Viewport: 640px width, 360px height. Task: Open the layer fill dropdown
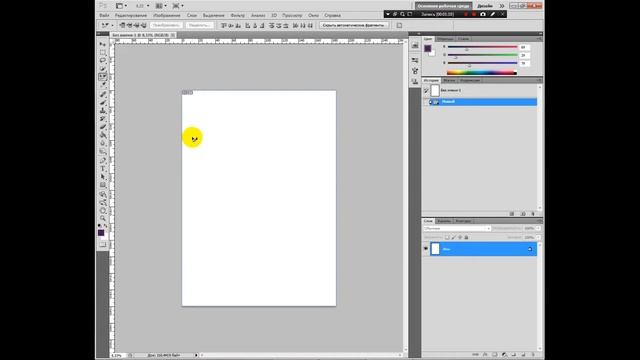(x=538, y=237)
